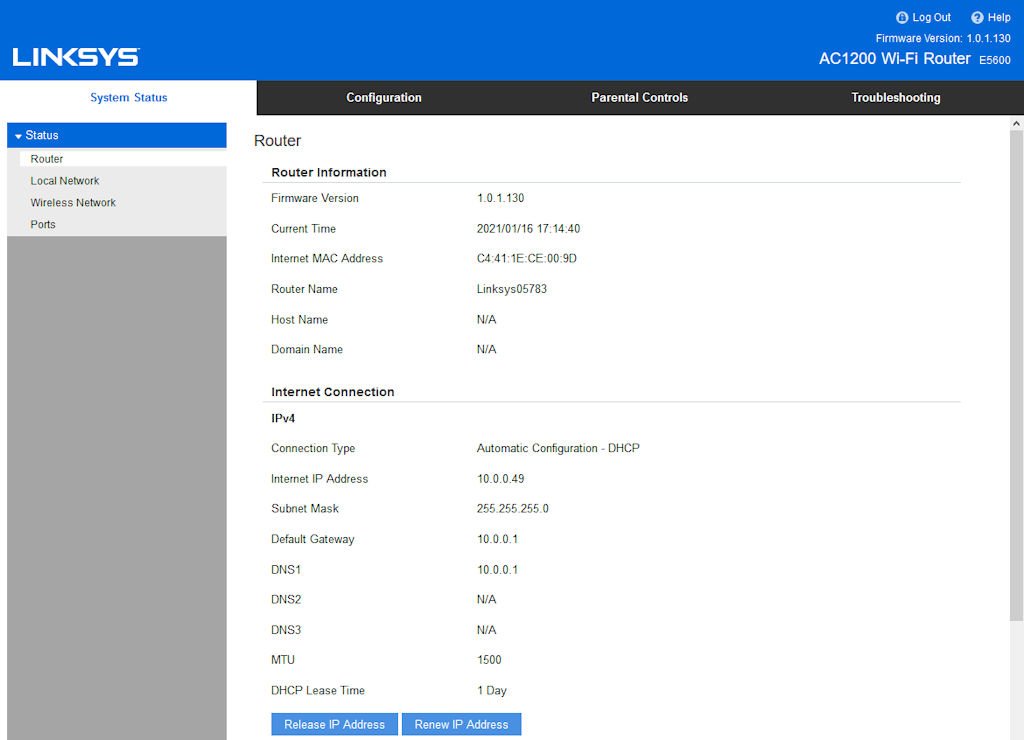Screen dimensions: 1024x740
Task: Click Renew IP Address button
Action: (461, 724)
